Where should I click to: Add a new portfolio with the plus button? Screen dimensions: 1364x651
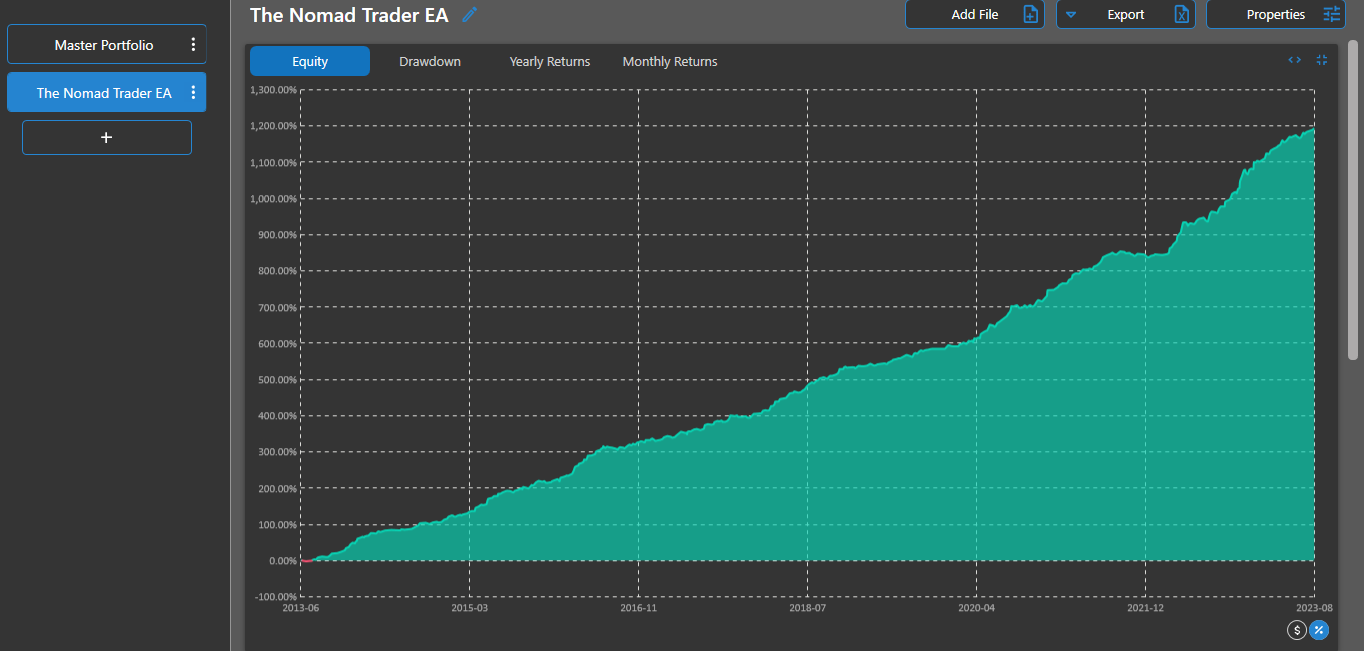[x=106, y=137]
